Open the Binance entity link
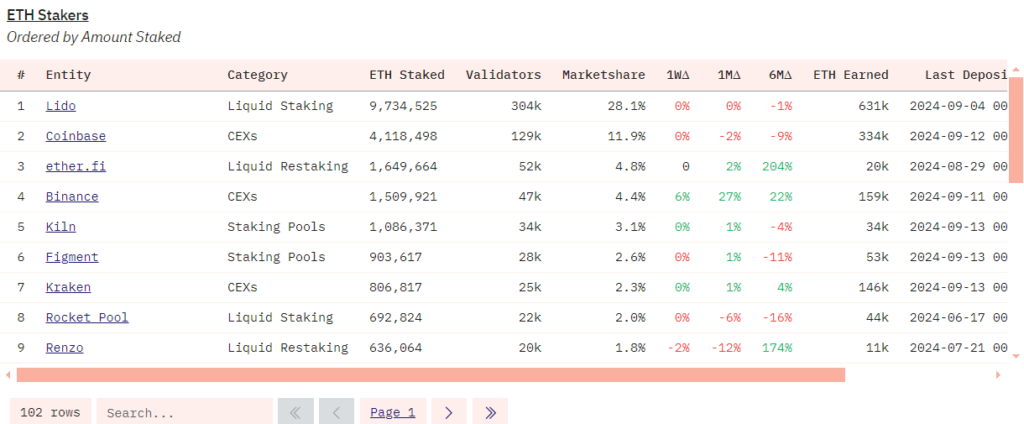Image resolution: width=1024 pixels, height=424 pixels. [x=72, y=196]
